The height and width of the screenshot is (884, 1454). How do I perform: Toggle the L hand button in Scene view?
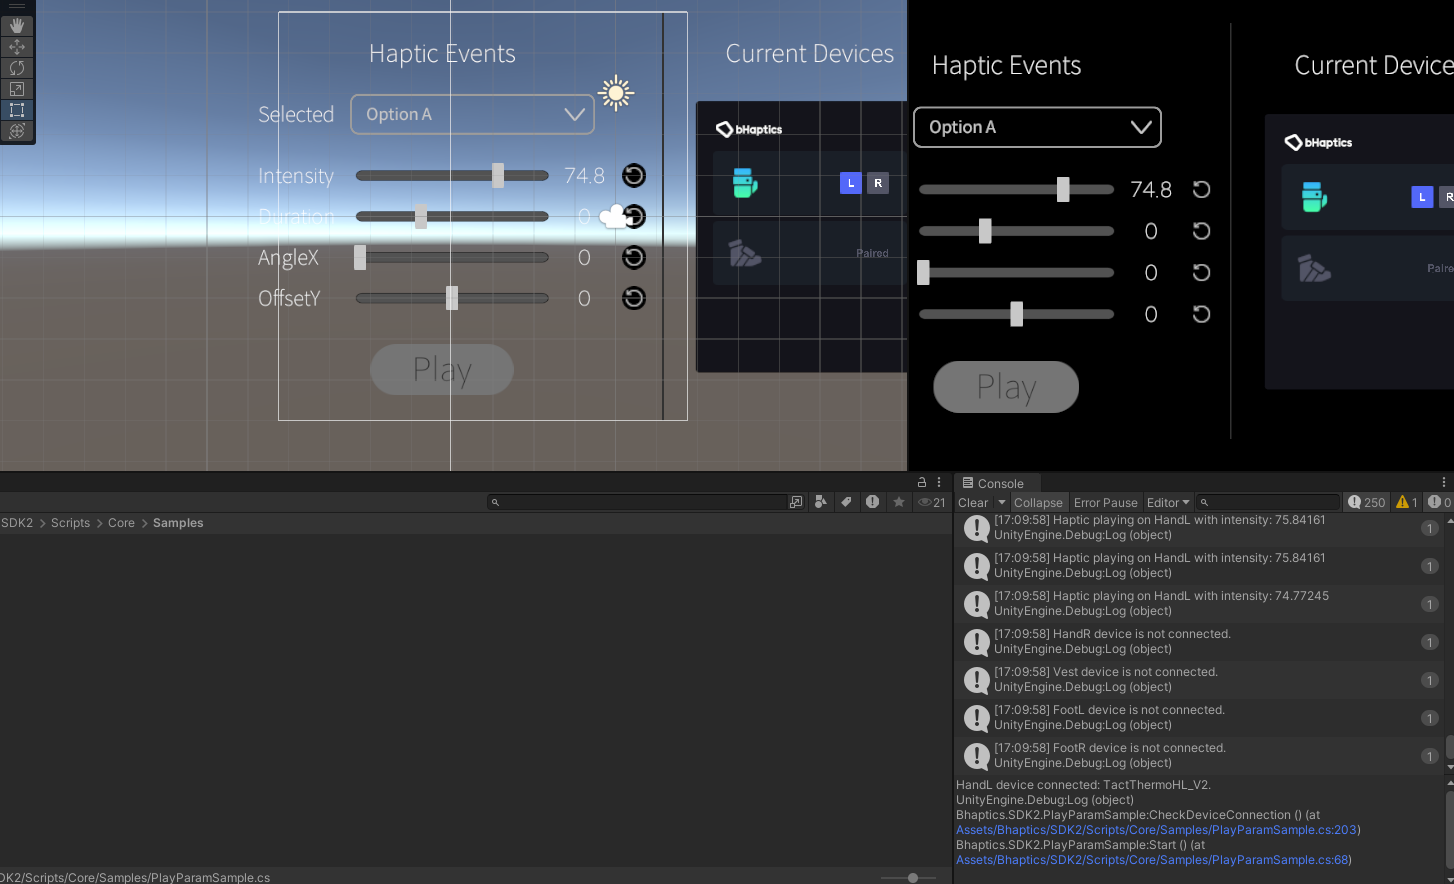(851, 183)
